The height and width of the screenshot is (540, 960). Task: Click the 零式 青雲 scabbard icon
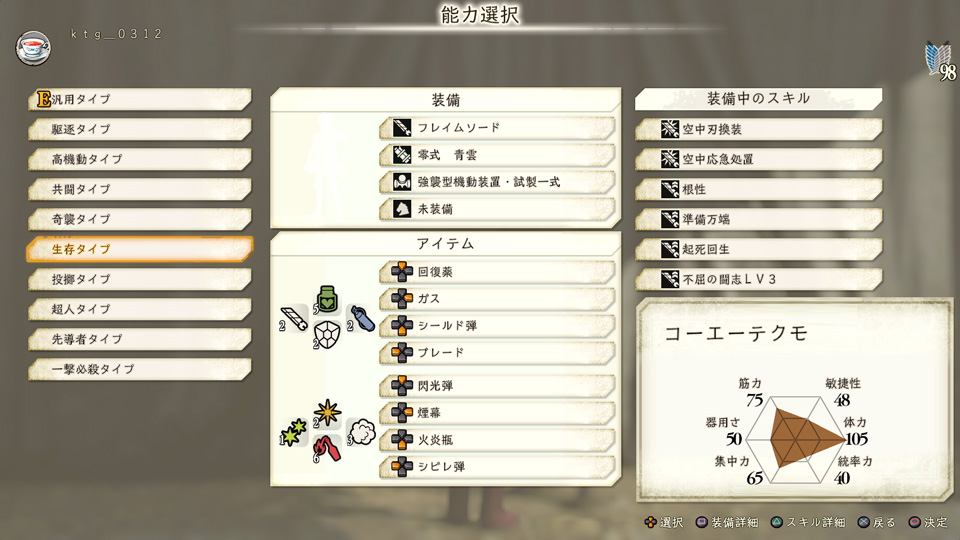(402, 155)
